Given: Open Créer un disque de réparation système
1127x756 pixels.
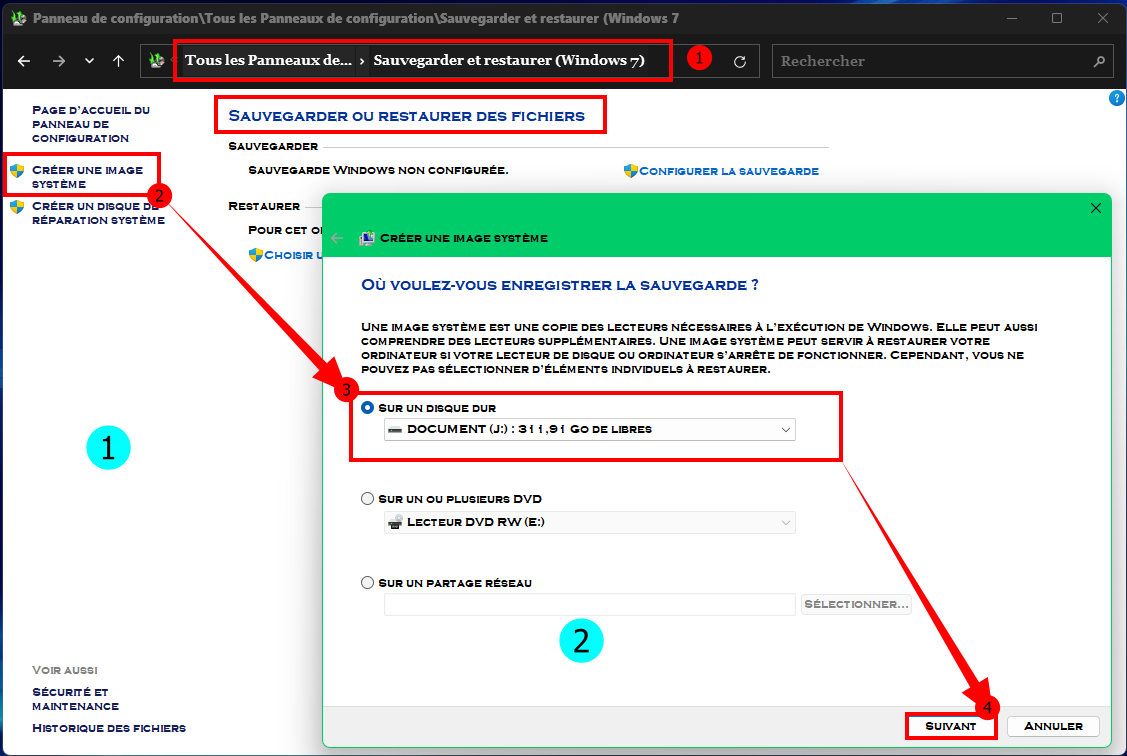Looking at the screenshot, I should tap(98, 213).
